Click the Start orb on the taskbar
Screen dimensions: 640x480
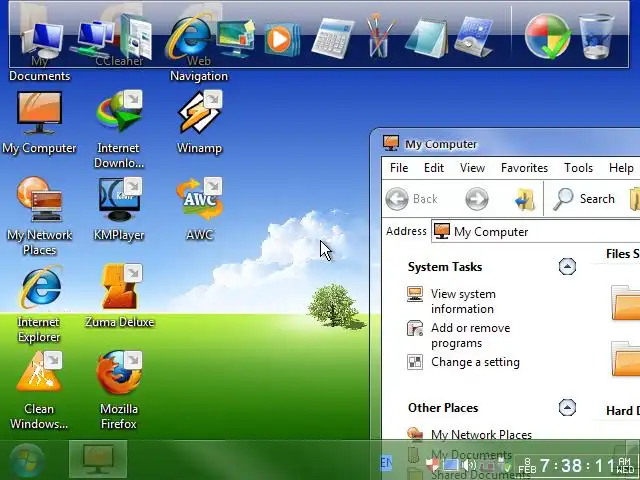[27, 461]
